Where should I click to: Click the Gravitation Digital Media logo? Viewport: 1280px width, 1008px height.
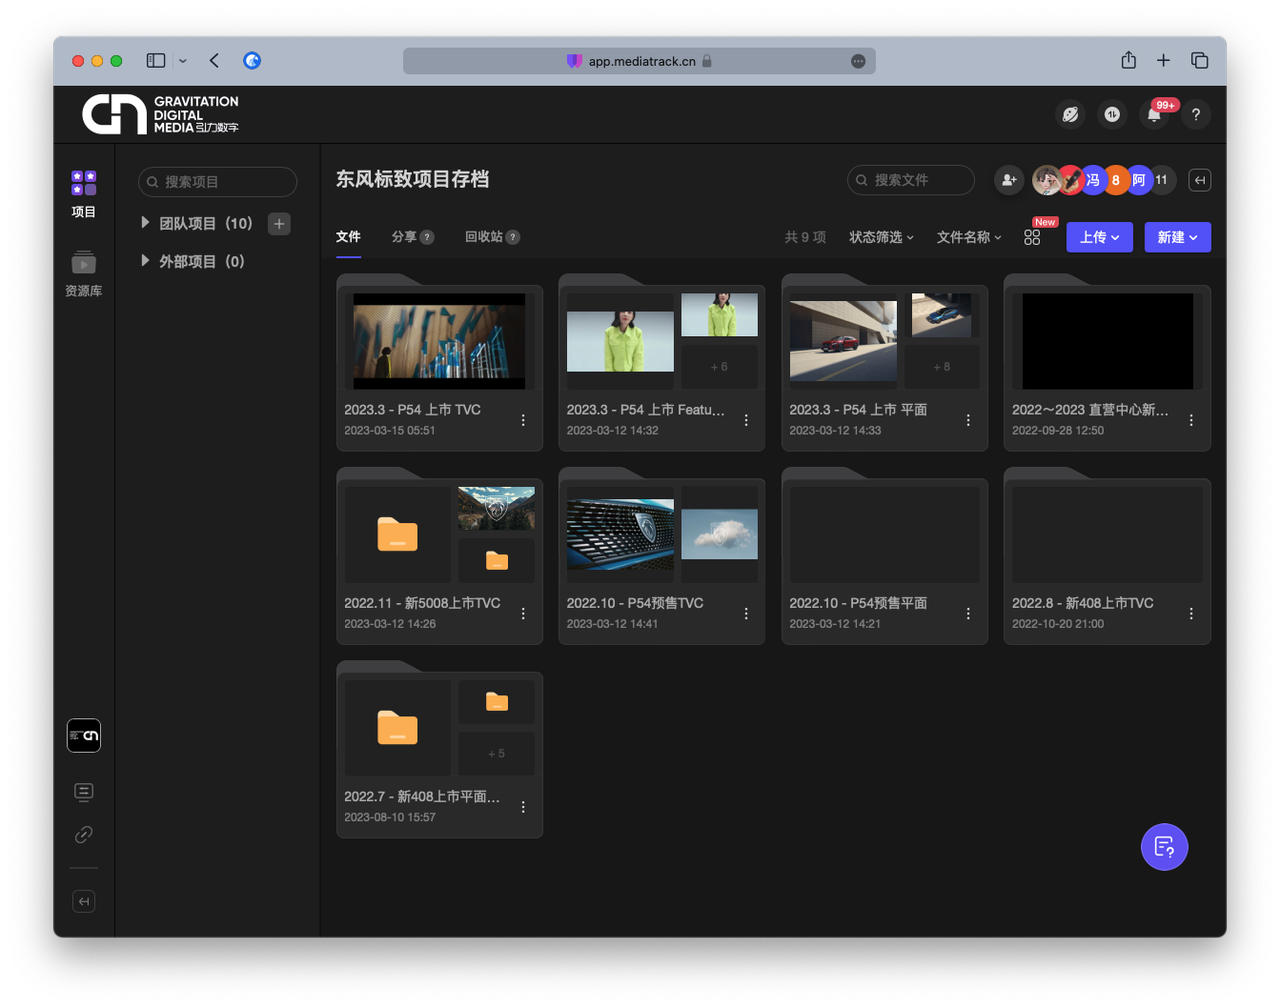tap(161, 115)
